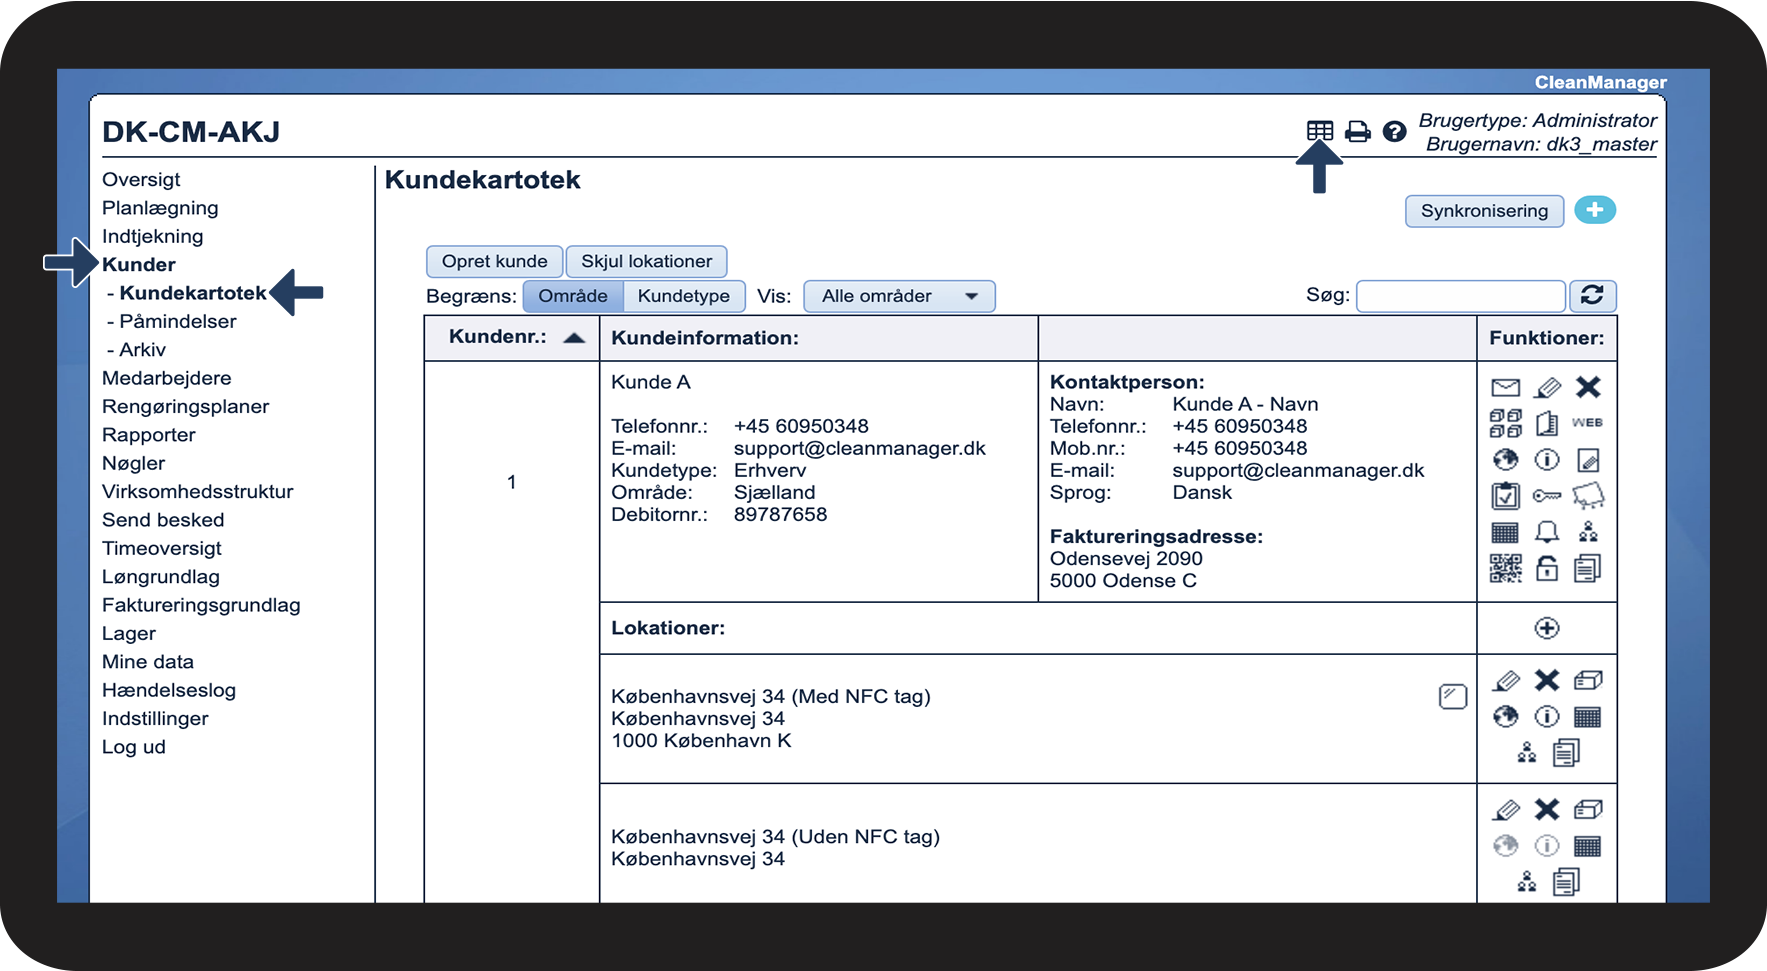Image resolution: width=1767 pixels, height=971 pixels.
Task: Click the print icon in the header
Action: (1357, 131)
